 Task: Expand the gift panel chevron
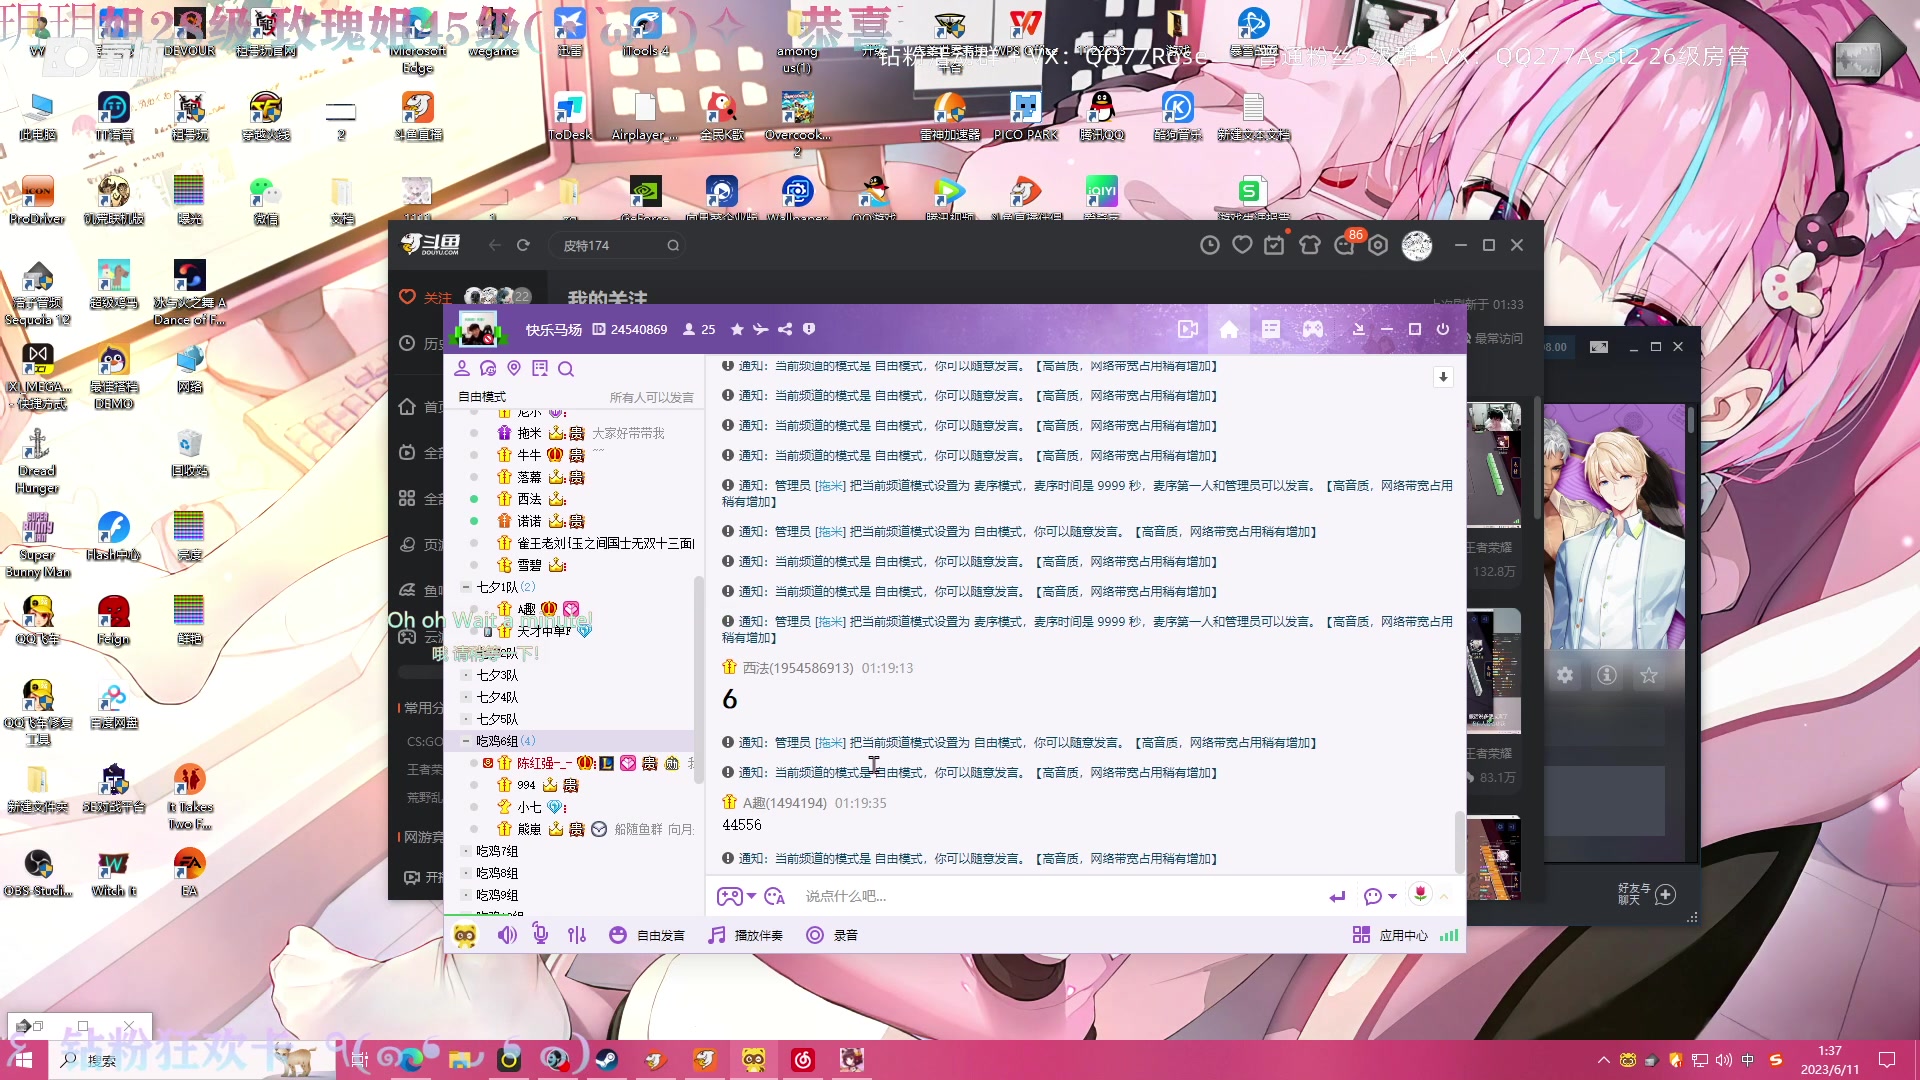tap(1444, 896)
